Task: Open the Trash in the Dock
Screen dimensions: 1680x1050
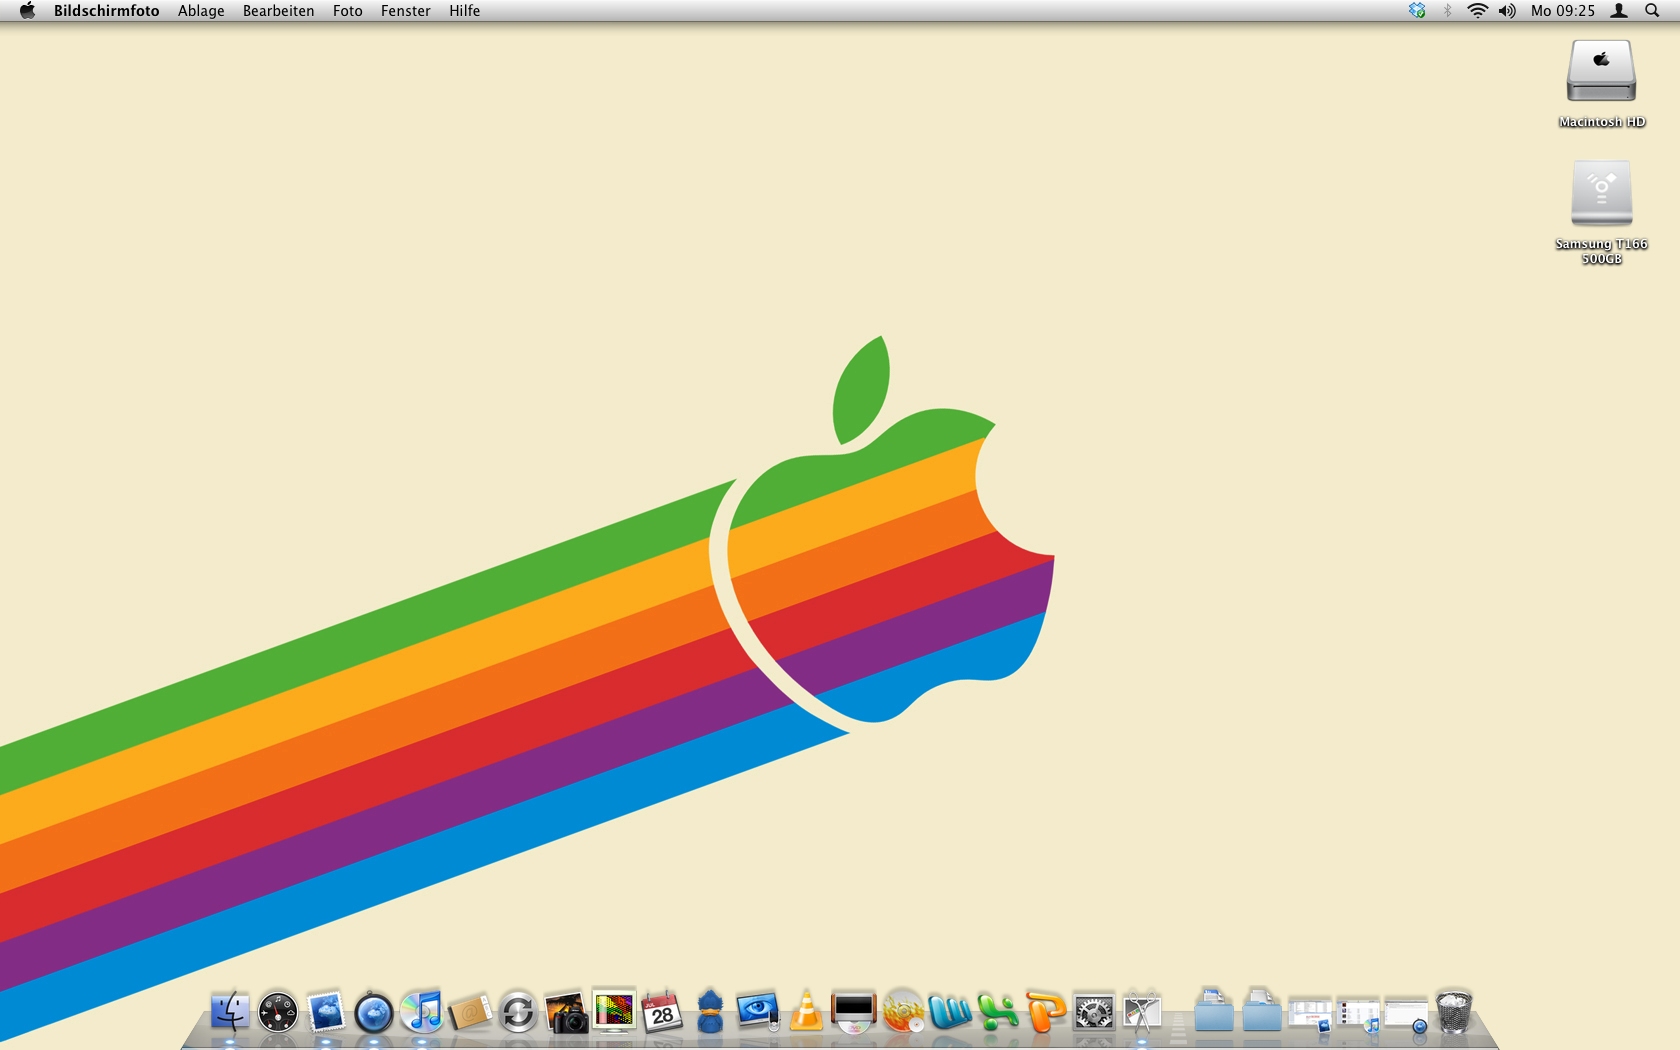Action: (x=1454, y=1012)
